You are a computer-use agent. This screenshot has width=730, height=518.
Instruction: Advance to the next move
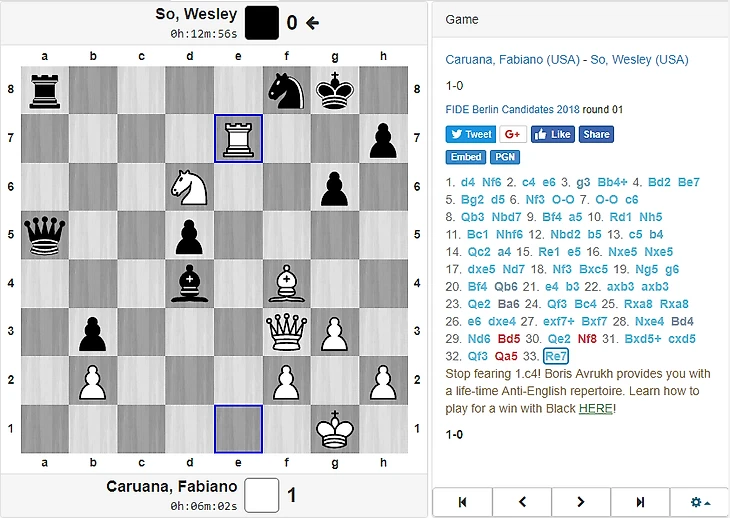pos(581,502)
